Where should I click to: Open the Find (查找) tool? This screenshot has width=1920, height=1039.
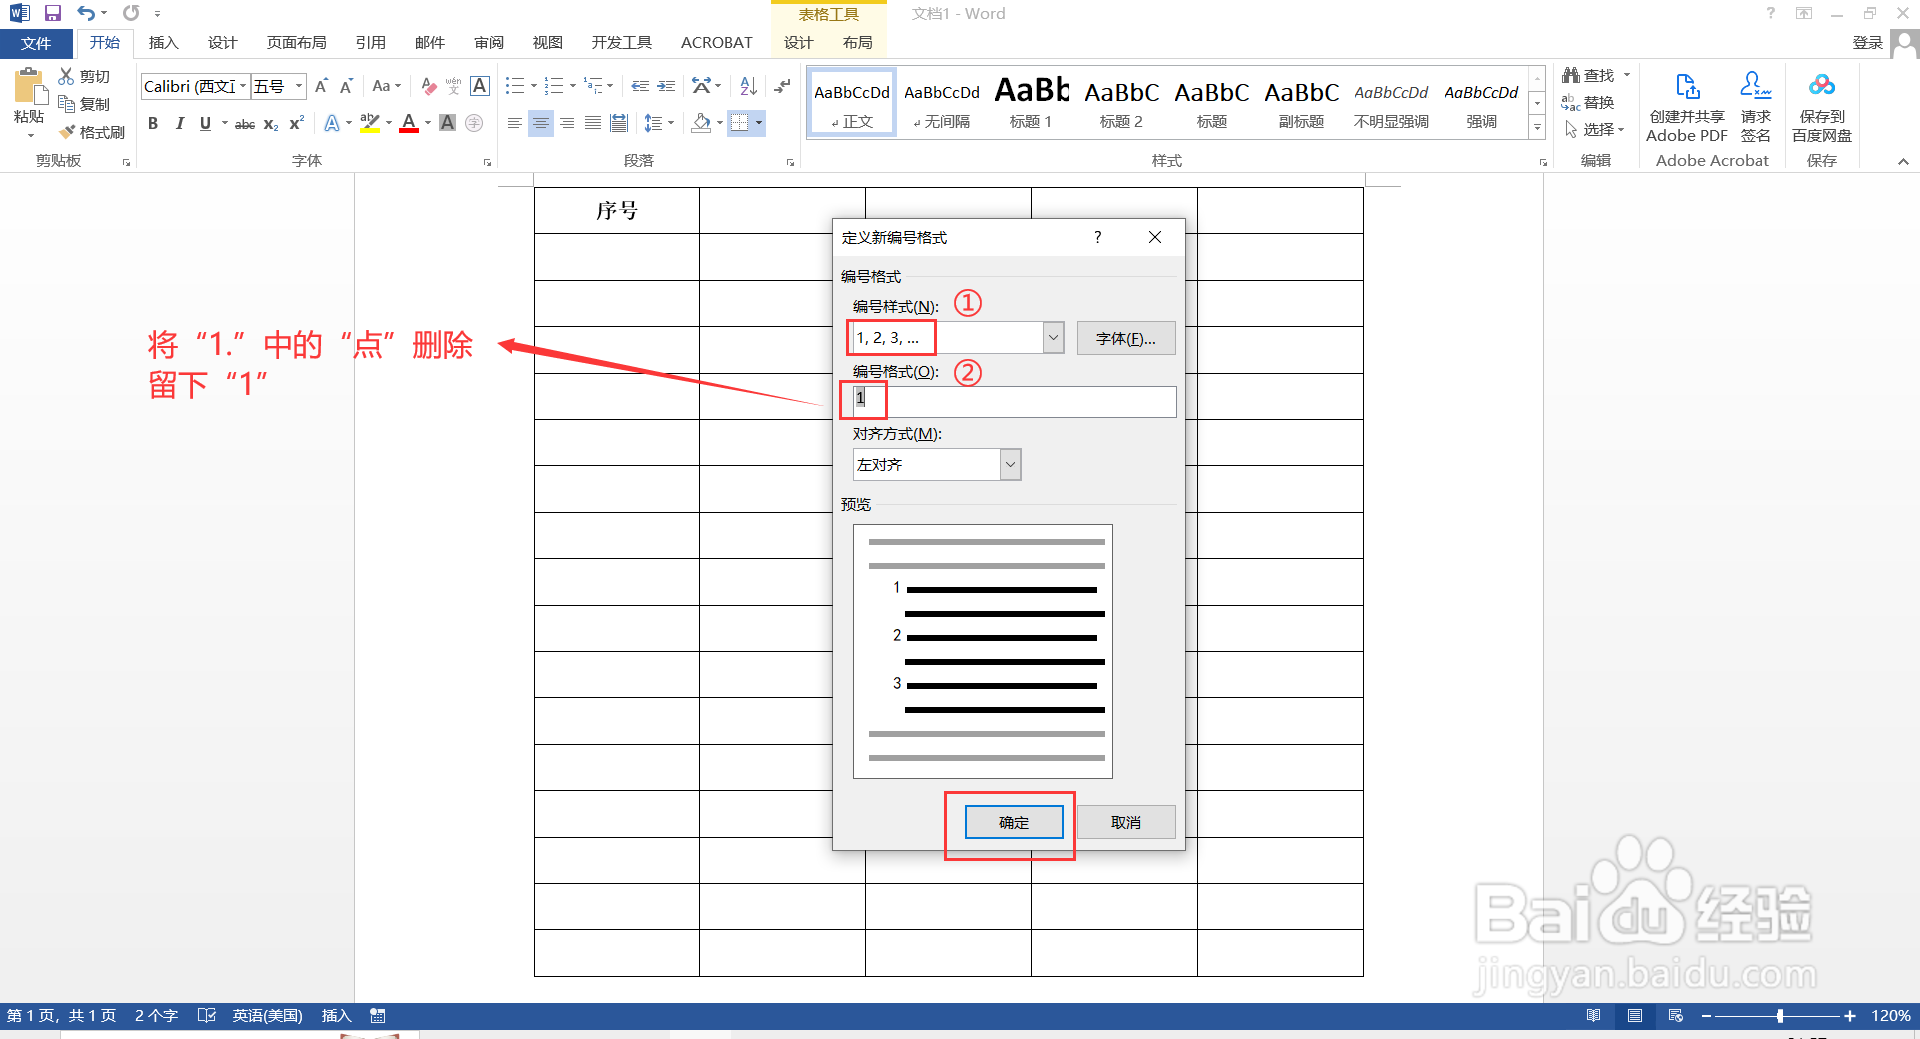click(x=1591, y=74)
